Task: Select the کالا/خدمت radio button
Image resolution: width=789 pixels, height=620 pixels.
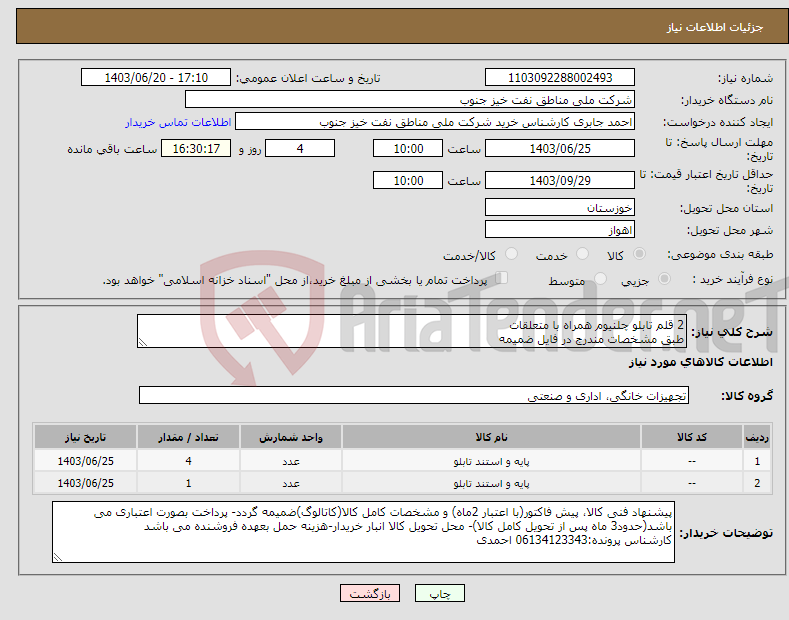Action: [511, 254]
